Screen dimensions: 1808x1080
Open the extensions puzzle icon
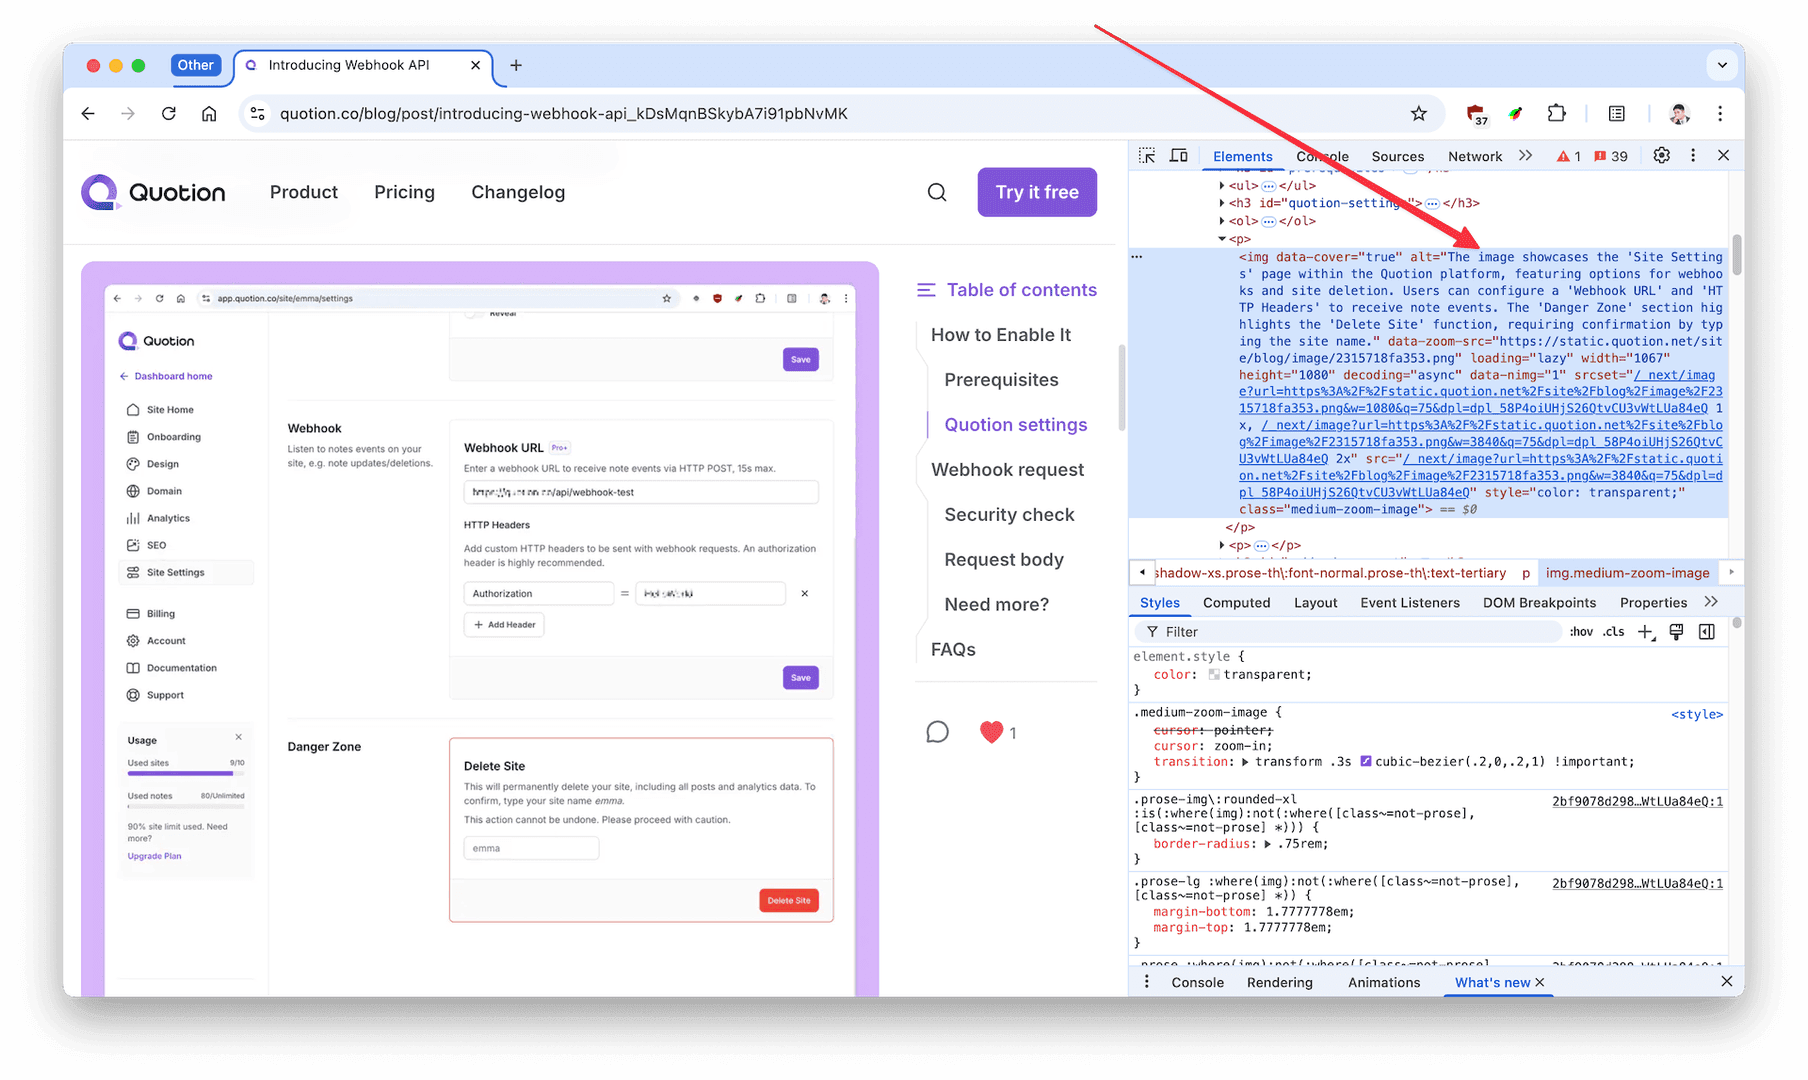[1556, 114]
